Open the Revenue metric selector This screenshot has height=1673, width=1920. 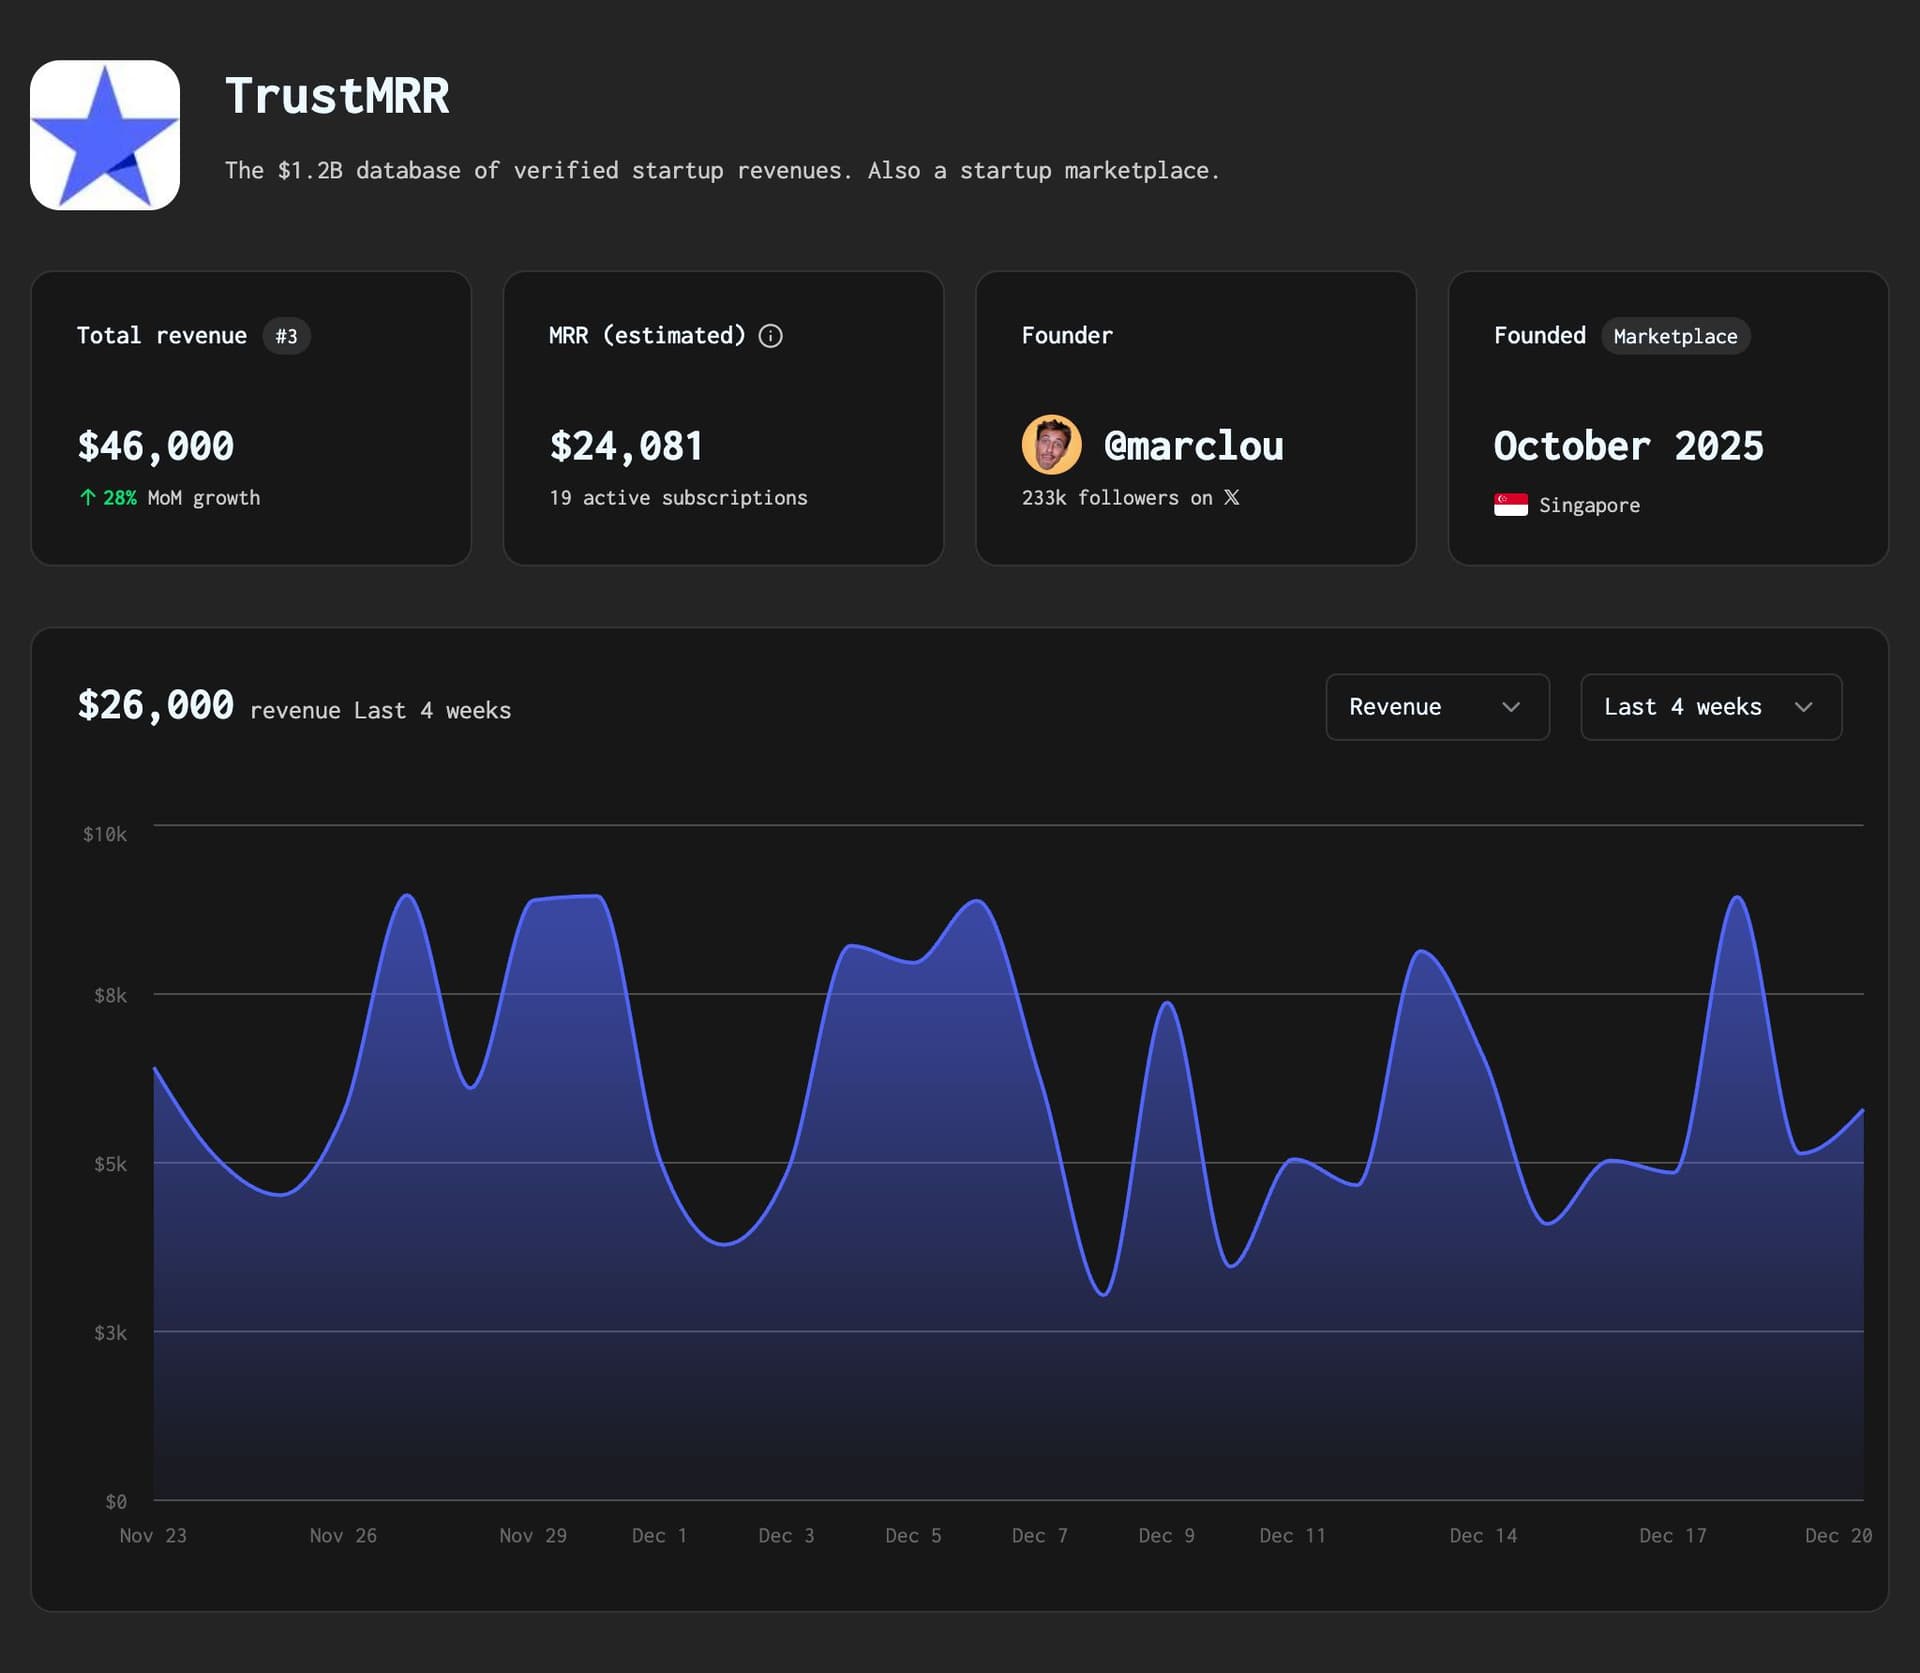1437,707
